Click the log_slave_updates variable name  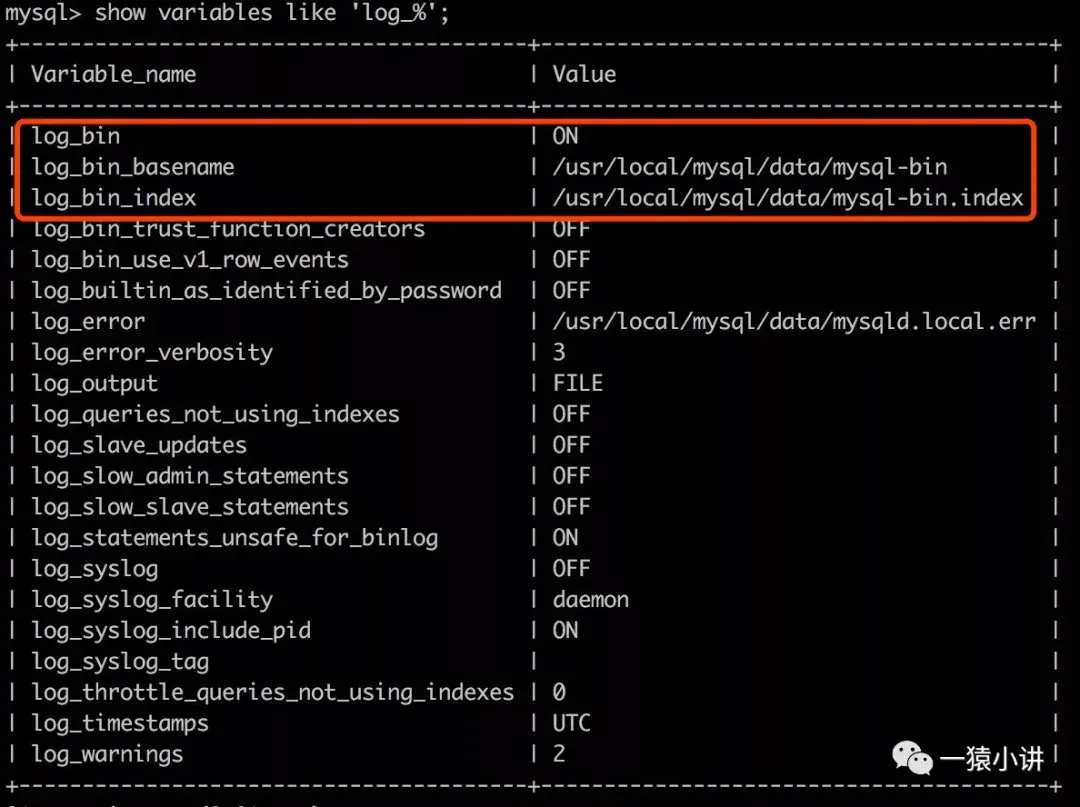[x=139, y=445]
